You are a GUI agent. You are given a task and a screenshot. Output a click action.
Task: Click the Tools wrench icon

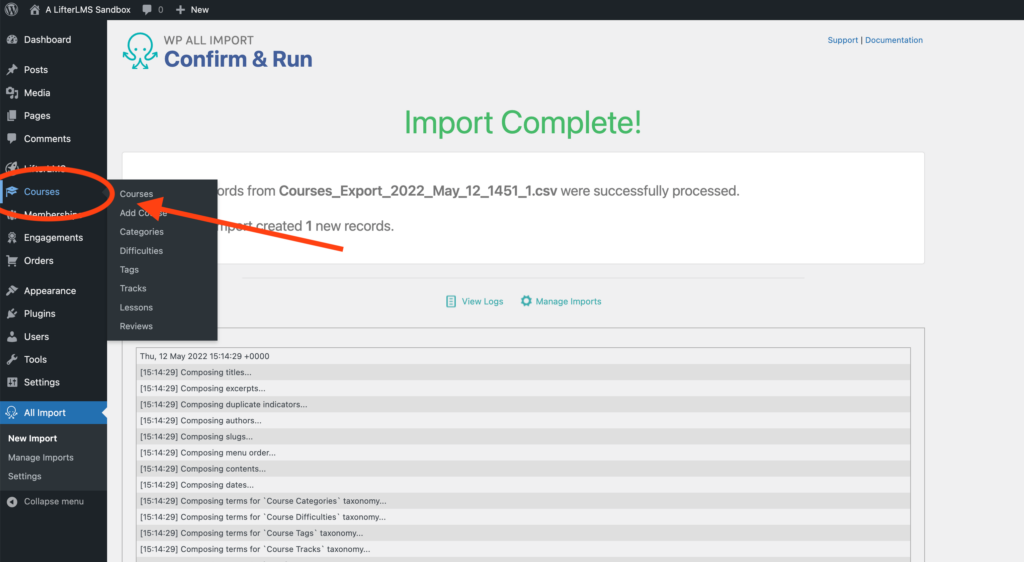click(x=12, y=360)
